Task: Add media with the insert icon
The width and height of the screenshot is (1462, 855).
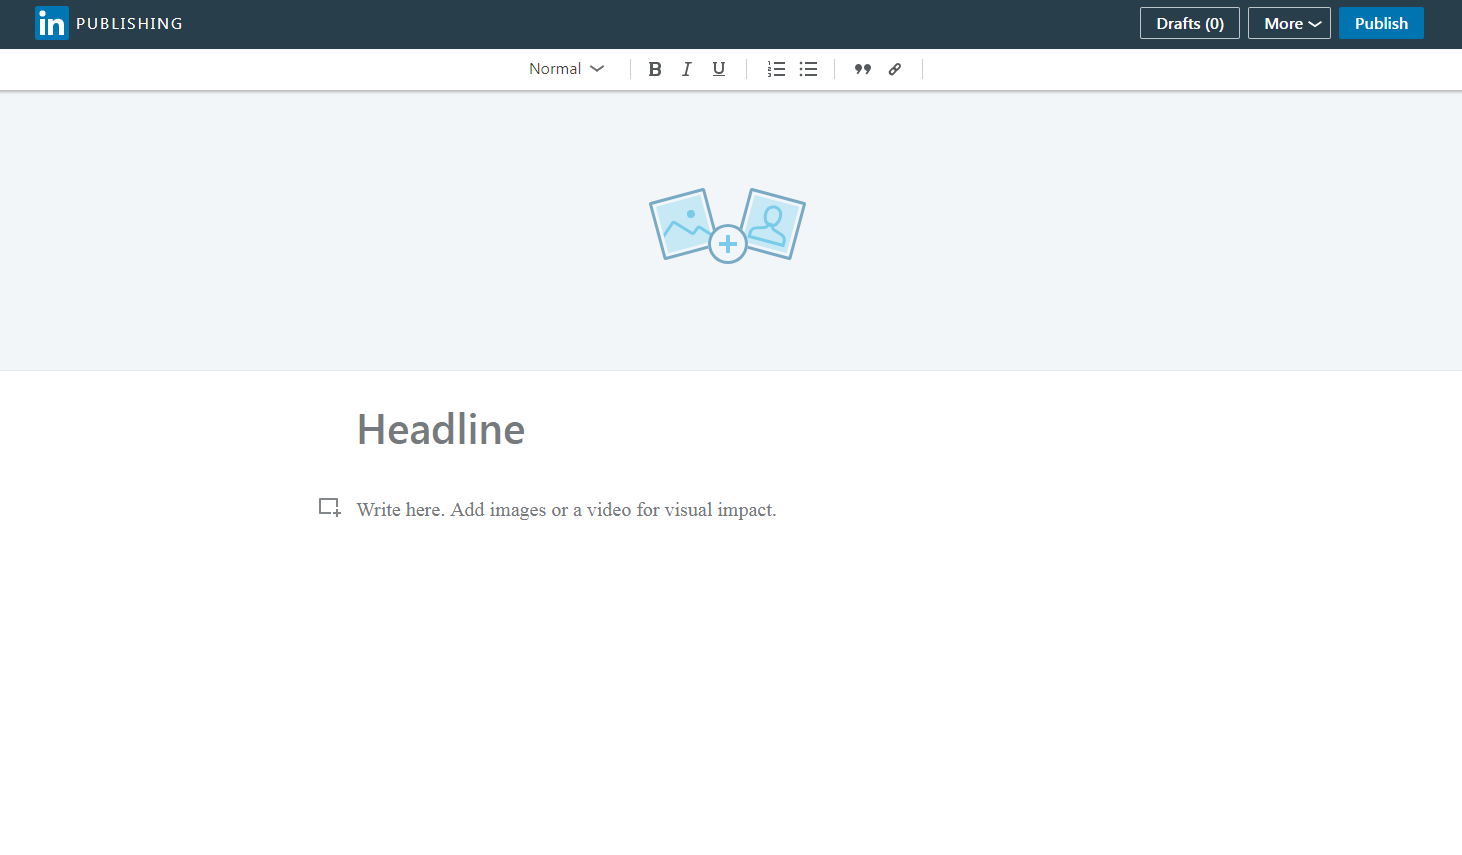Action: [x=330, y=508]
